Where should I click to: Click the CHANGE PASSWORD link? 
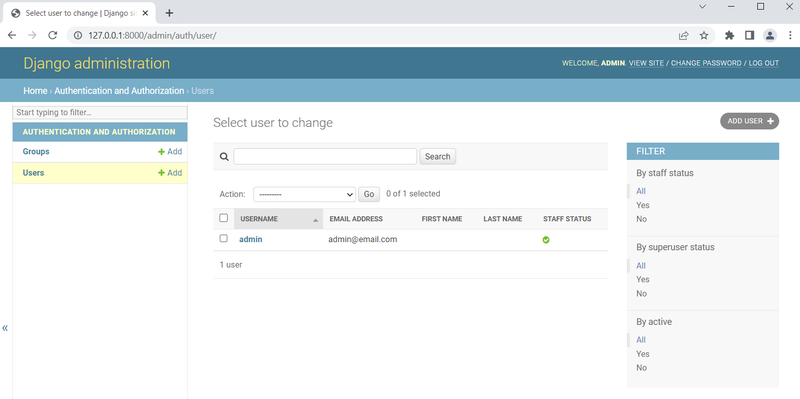tap(706, 63)
